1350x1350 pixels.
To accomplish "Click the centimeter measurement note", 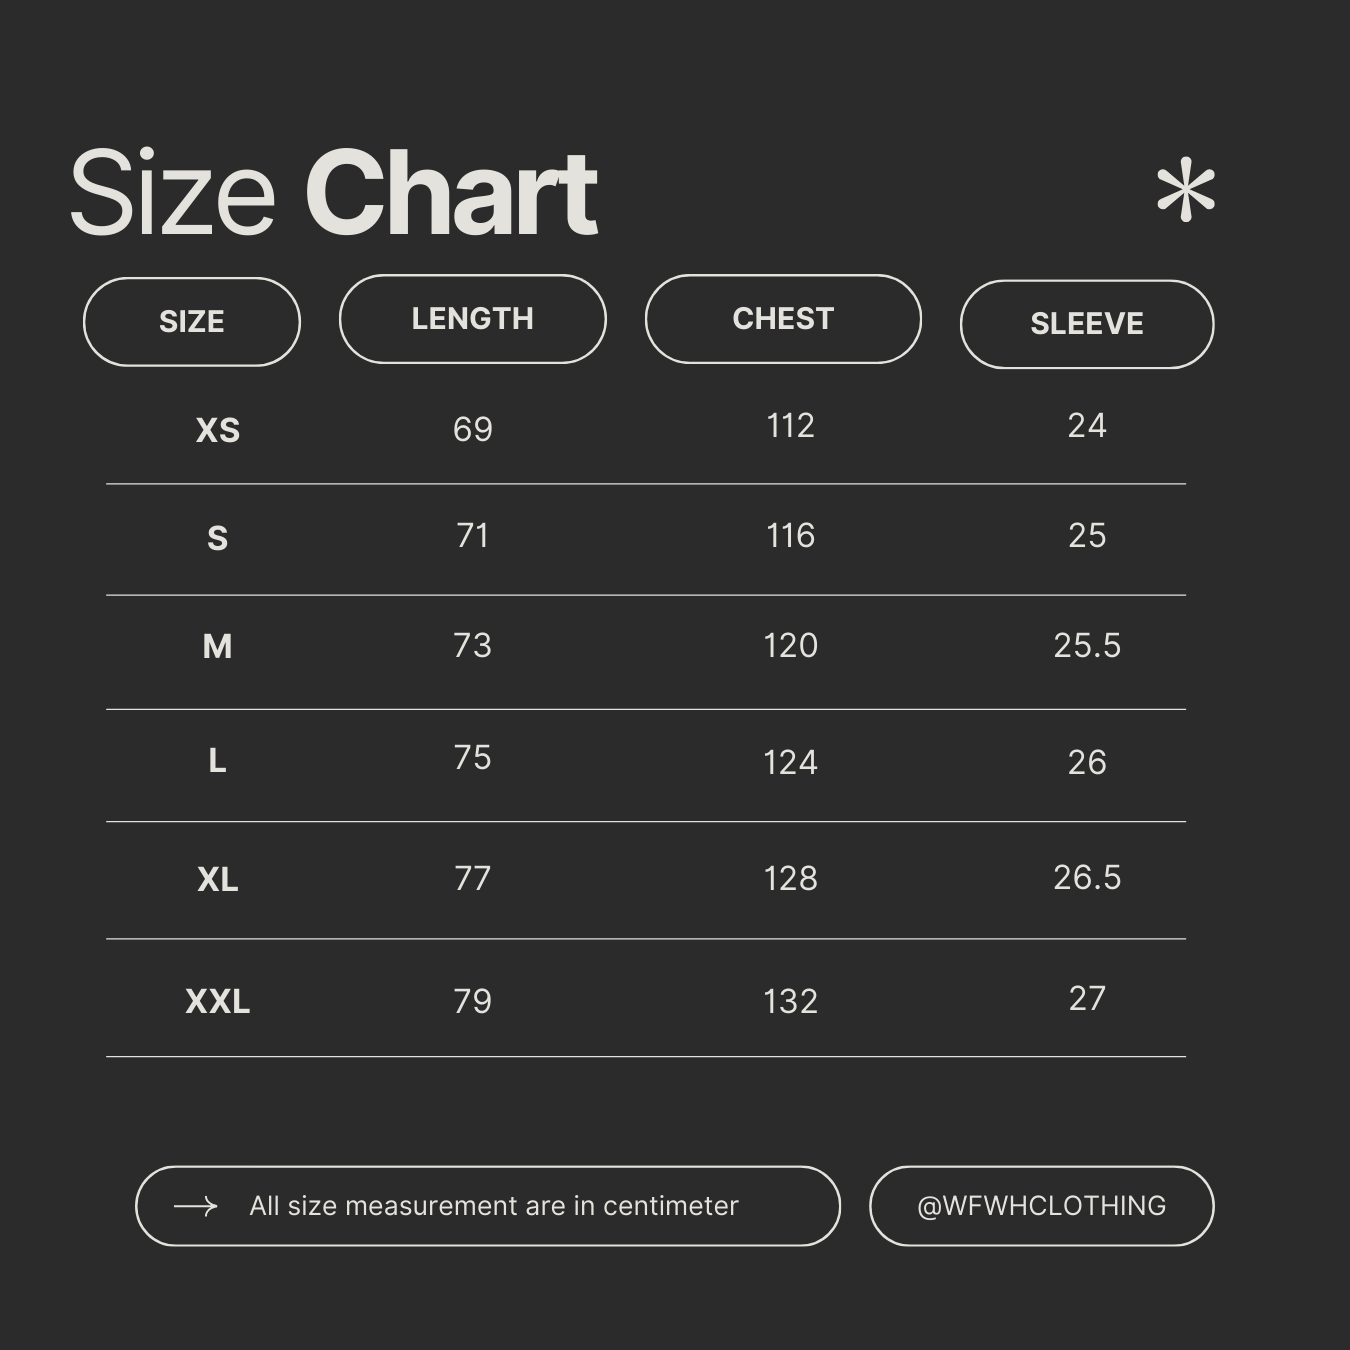I will (493, 1206).
